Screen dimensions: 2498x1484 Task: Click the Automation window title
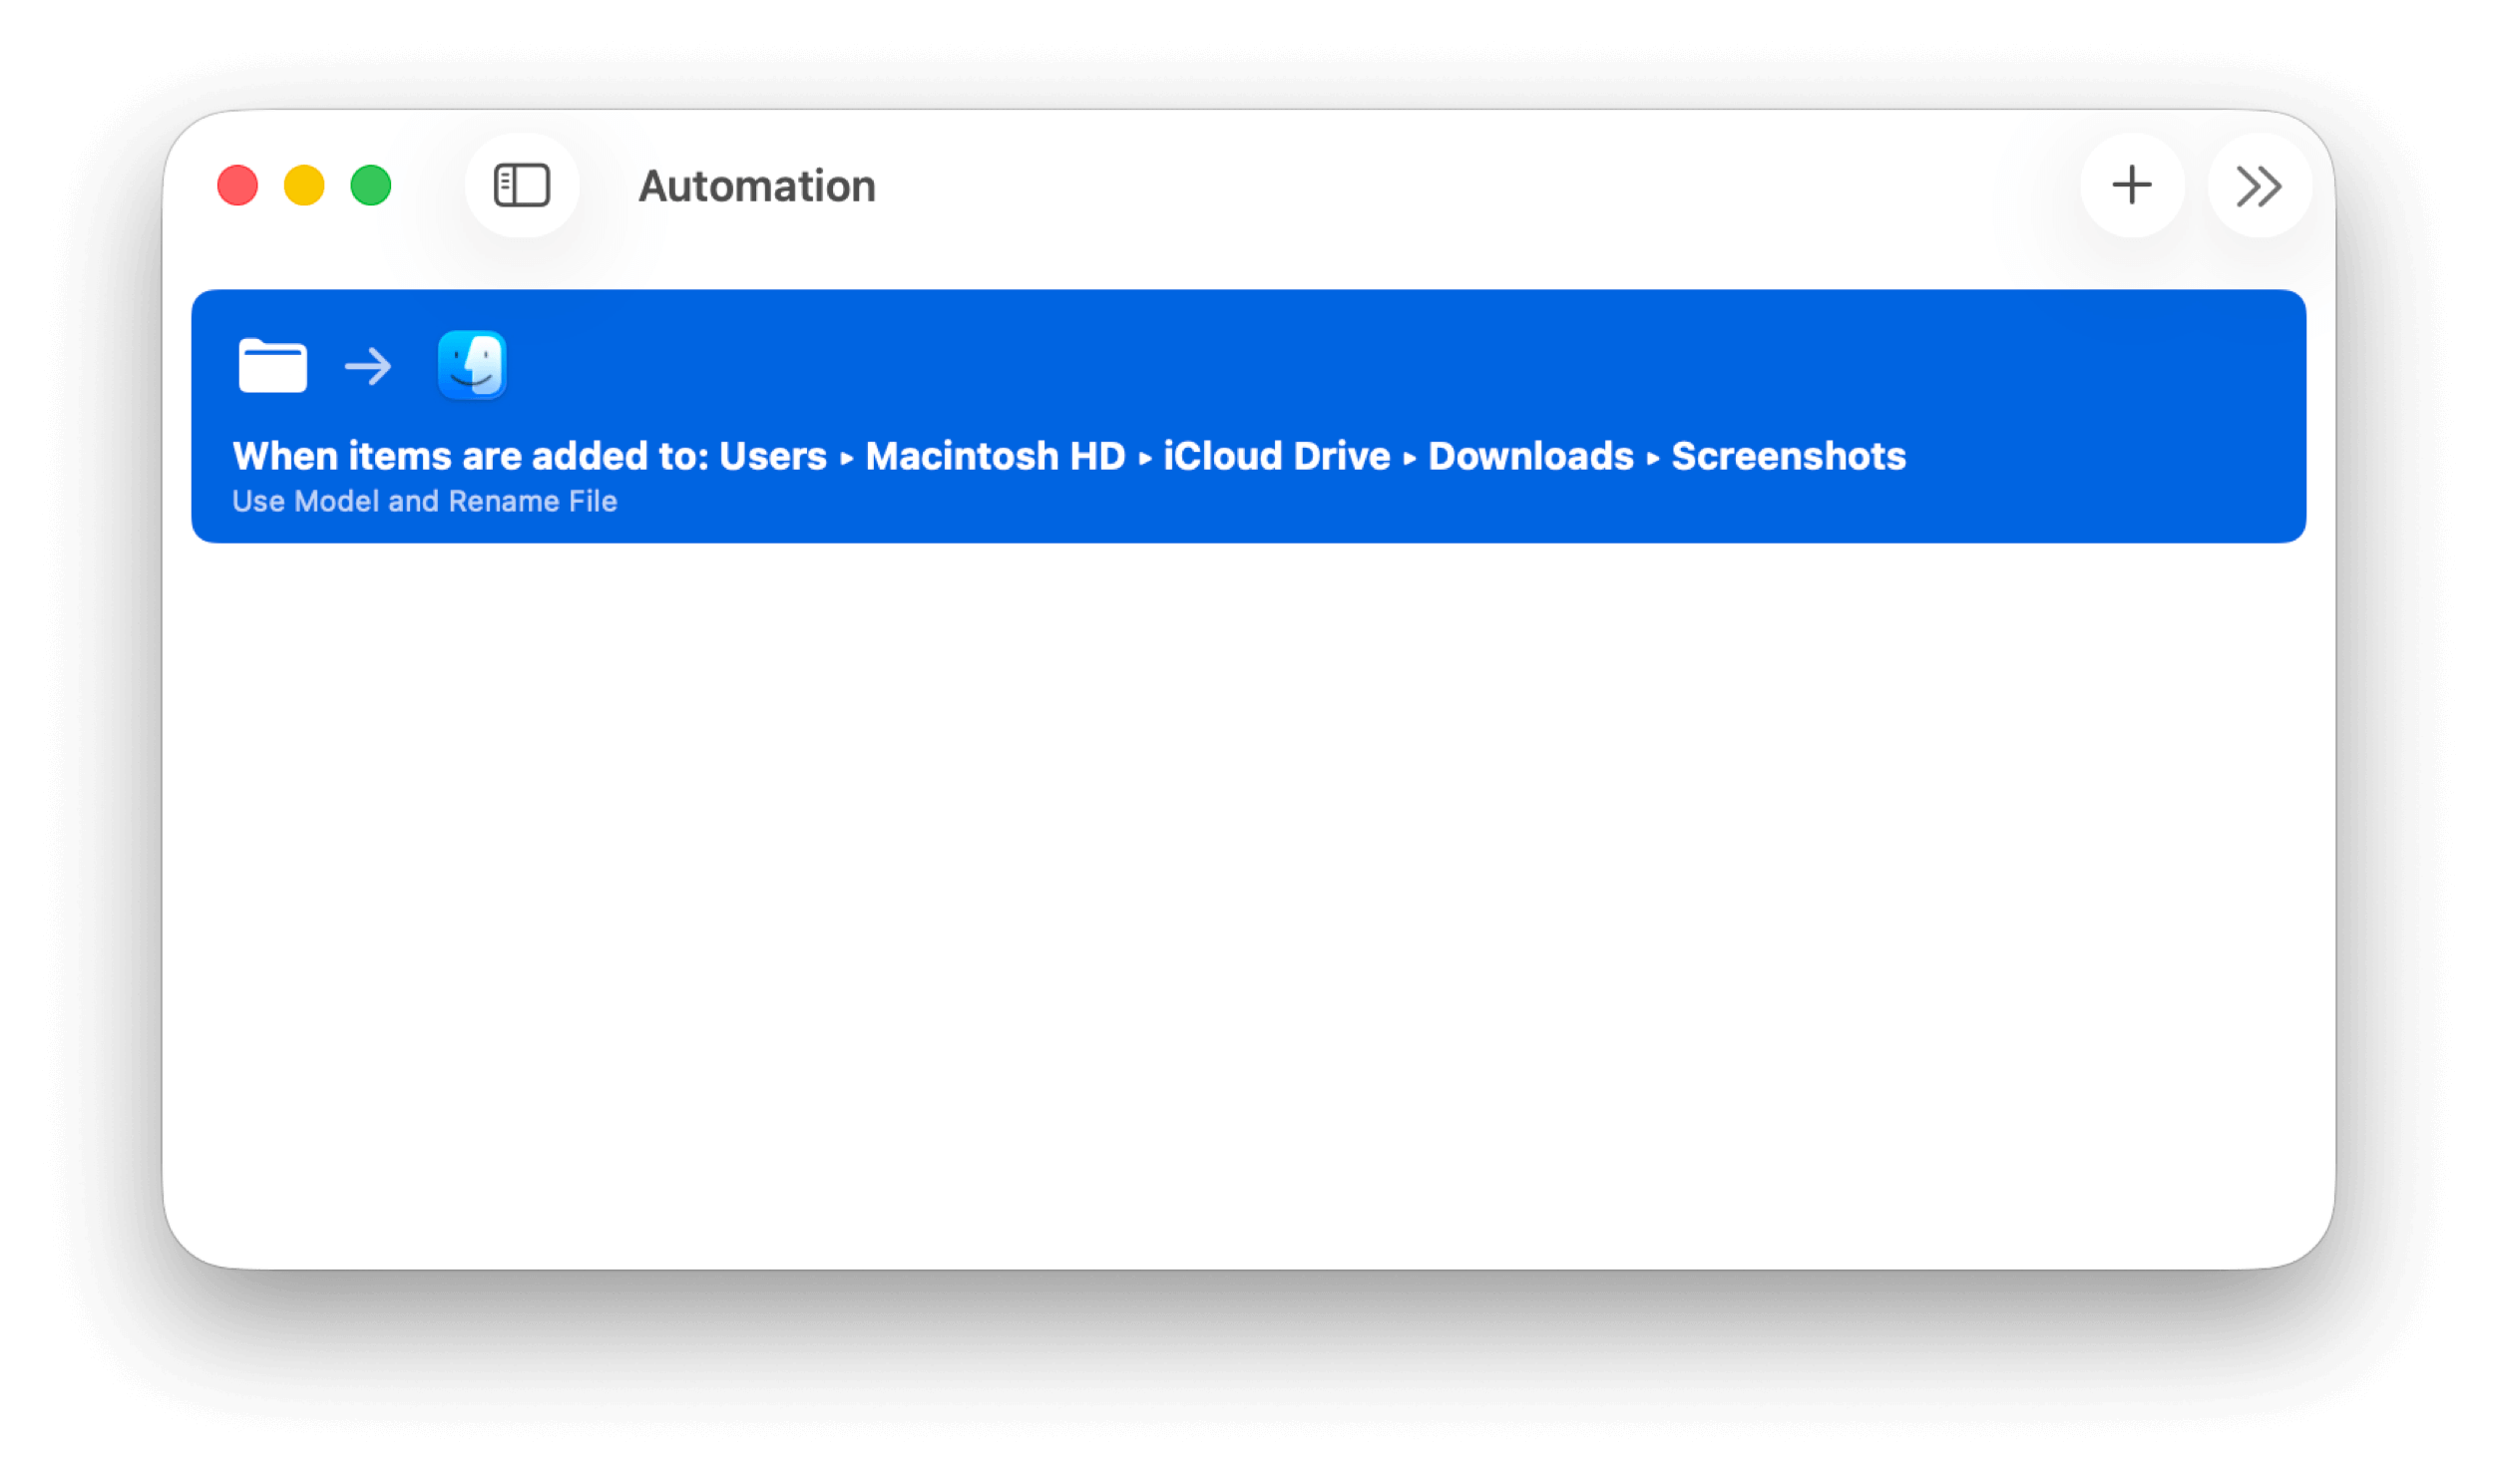coord(757,186)
